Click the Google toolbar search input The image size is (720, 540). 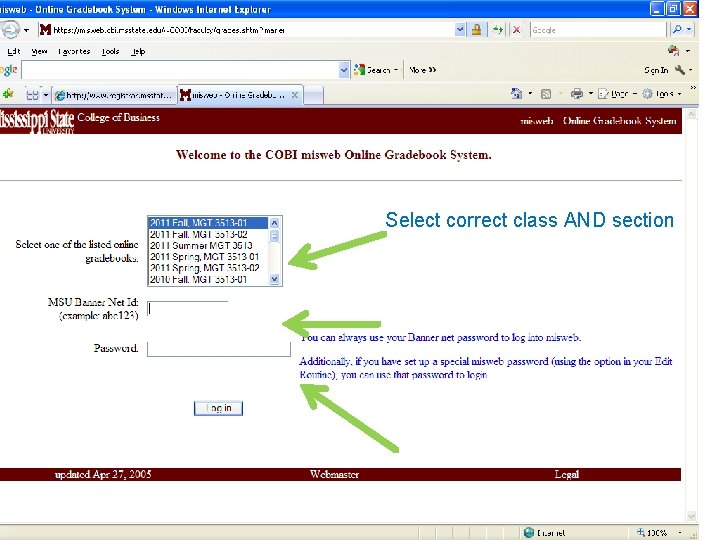(x=180, y=70)
